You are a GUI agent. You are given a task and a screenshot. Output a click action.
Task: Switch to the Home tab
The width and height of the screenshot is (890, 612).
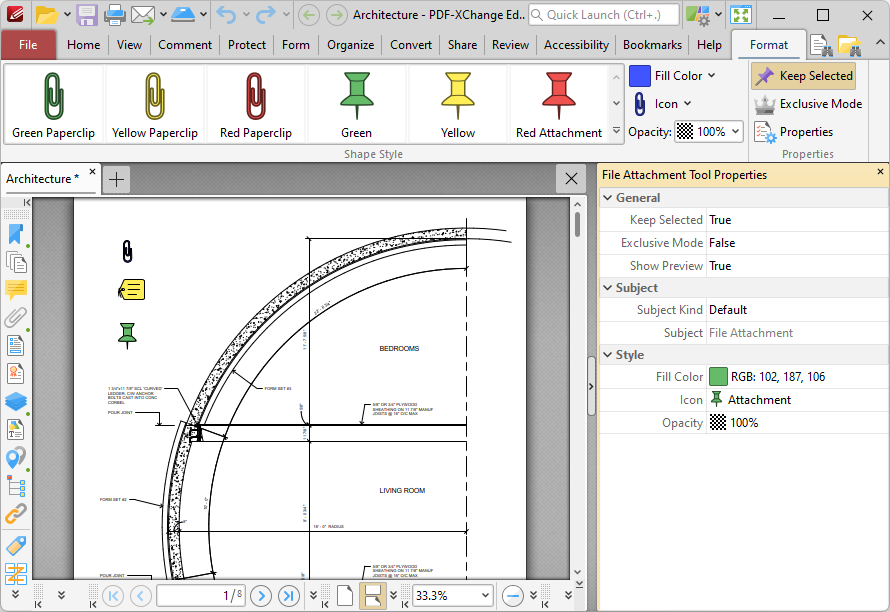click(83, 45)
